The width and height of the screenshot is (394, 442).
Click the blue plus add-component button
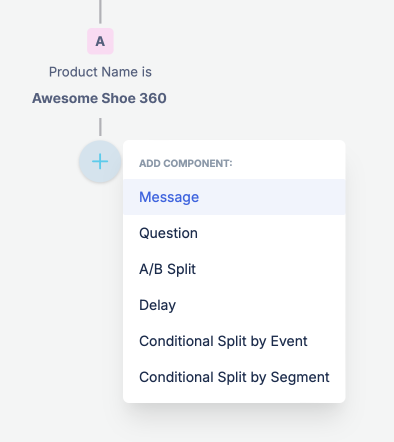click(100, 162)
